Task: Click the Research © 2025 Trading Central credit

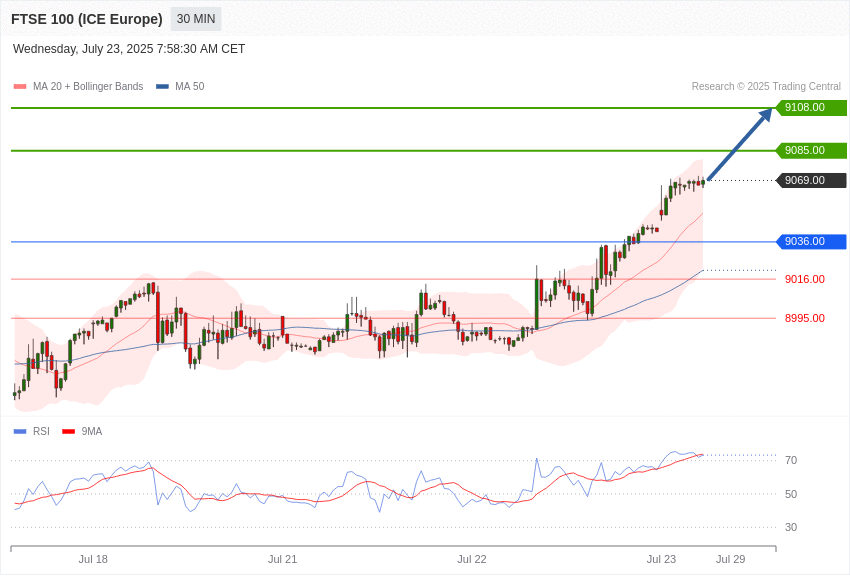Action: click(x=766, y=87)
